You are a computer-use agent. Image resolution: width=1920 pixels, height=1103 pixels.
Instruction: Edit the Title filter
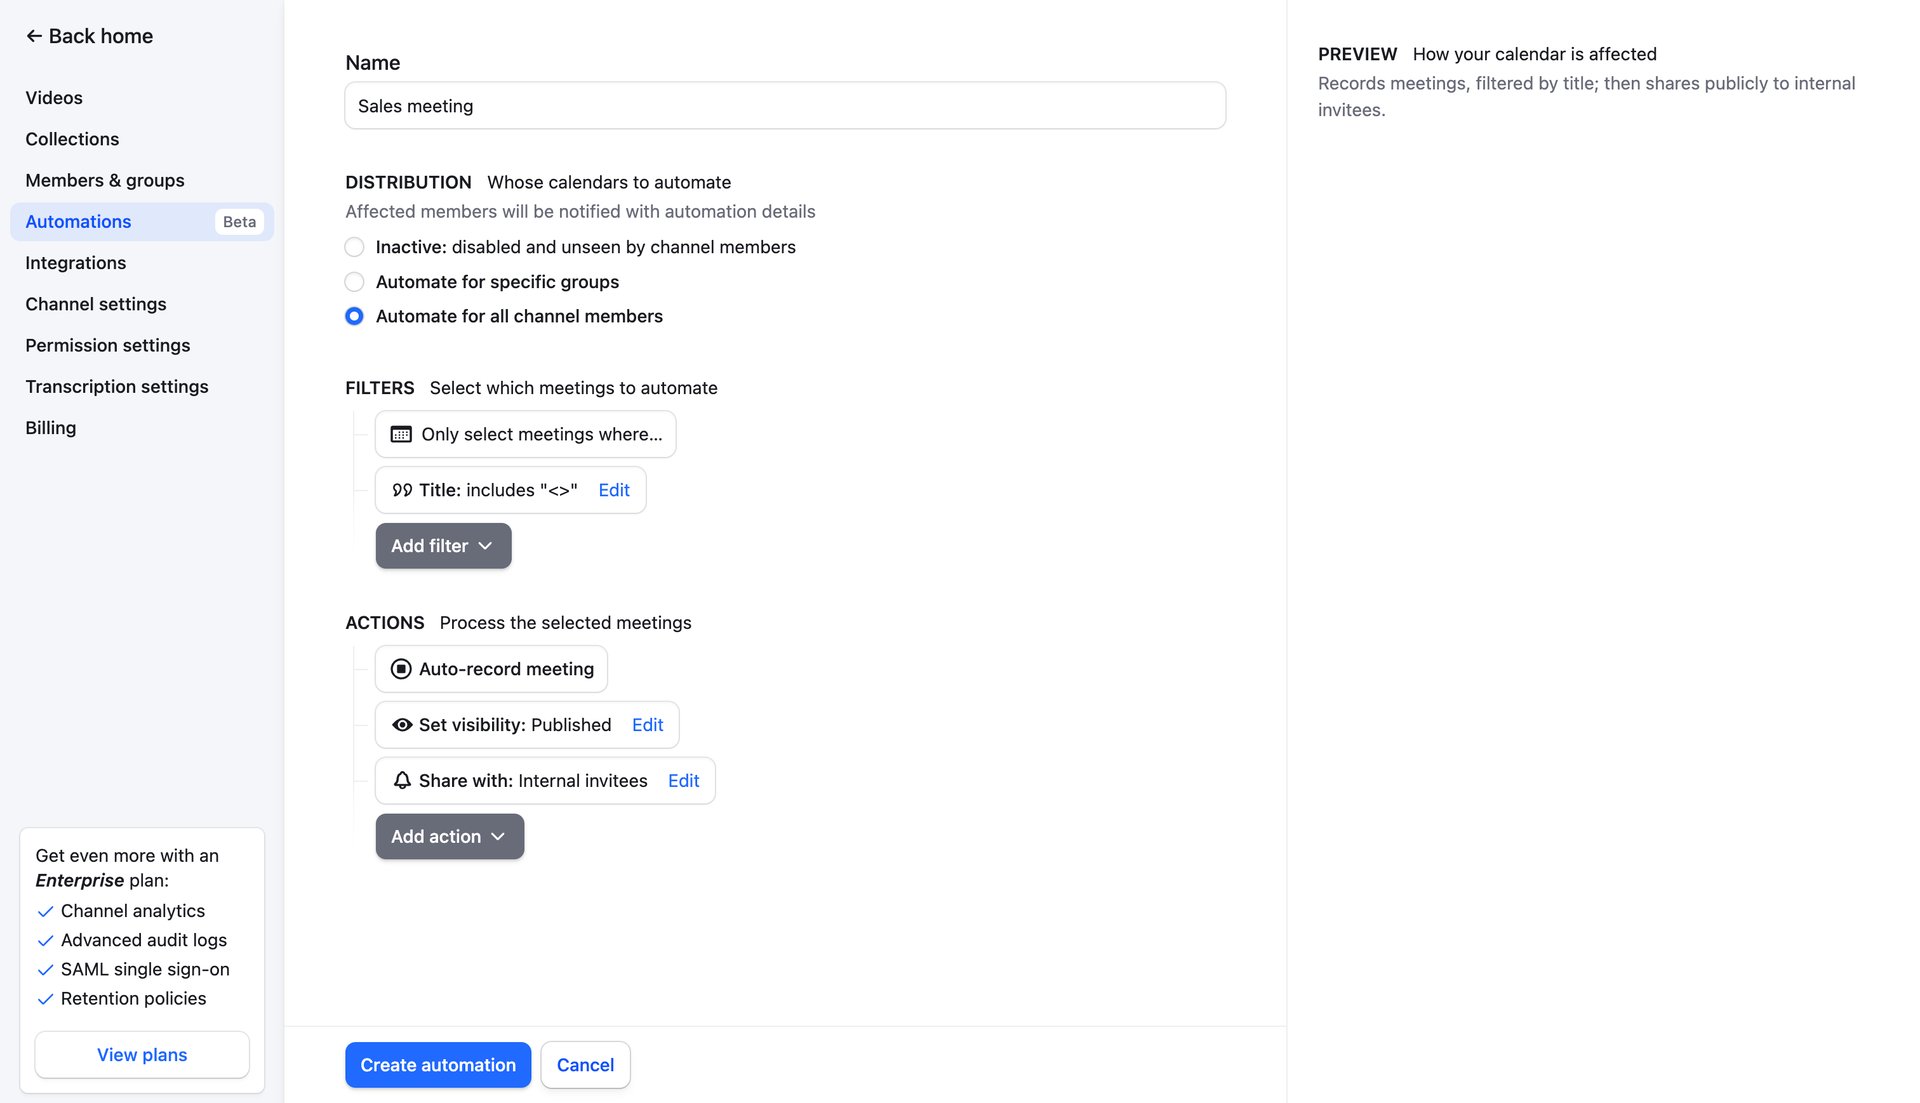click(613, 490)
